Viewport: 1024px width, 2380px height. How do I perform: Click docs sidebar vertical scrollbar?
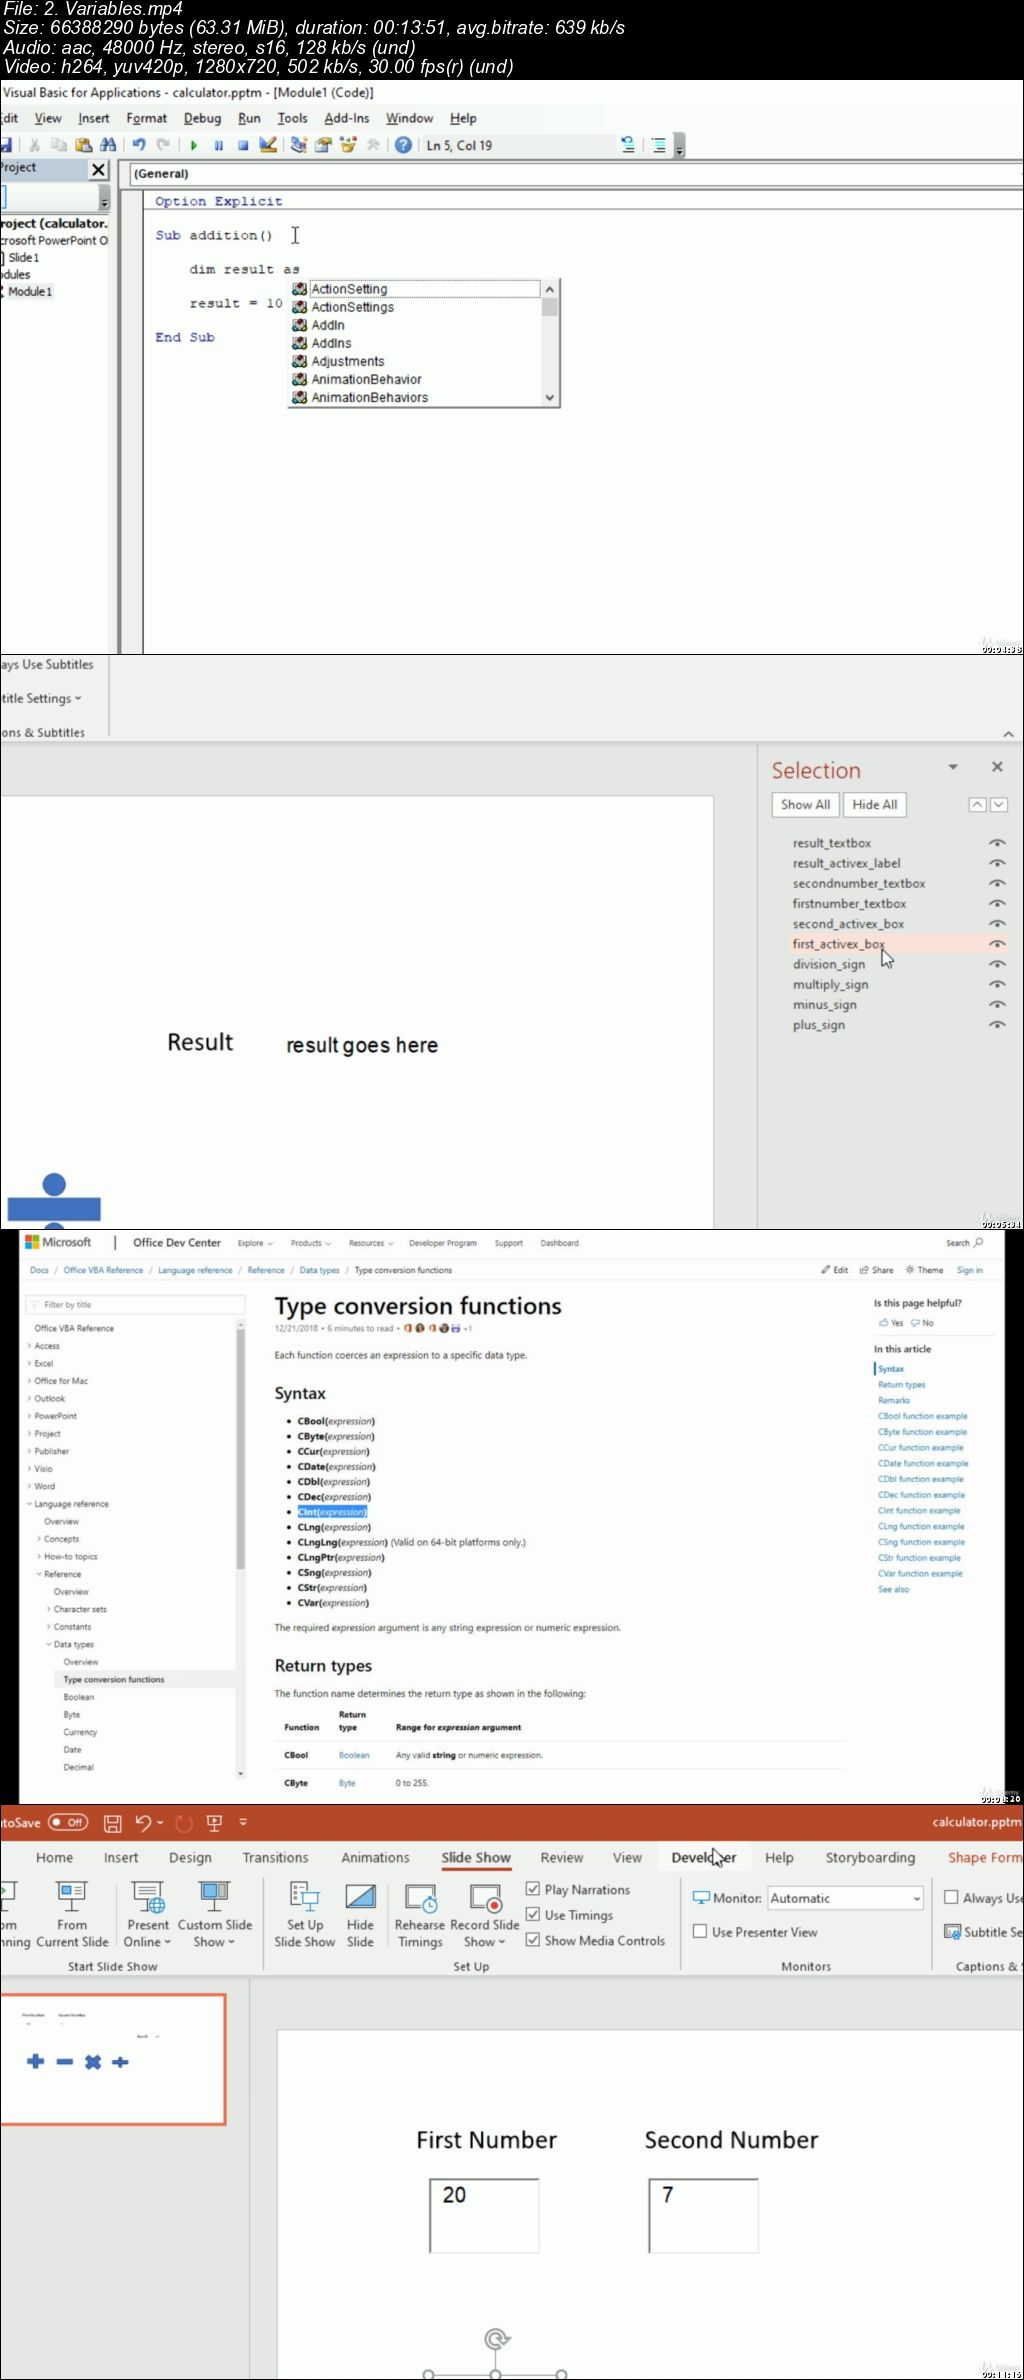click(240, 1549)
